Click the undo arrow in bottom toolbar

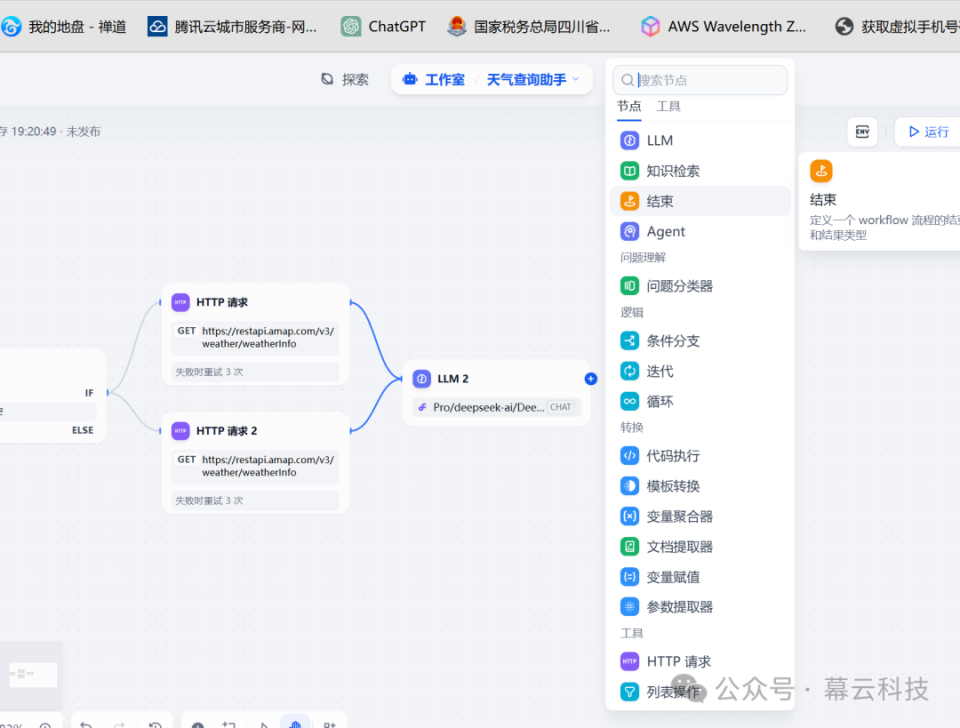pyautogui.click(x=86, y=722)
